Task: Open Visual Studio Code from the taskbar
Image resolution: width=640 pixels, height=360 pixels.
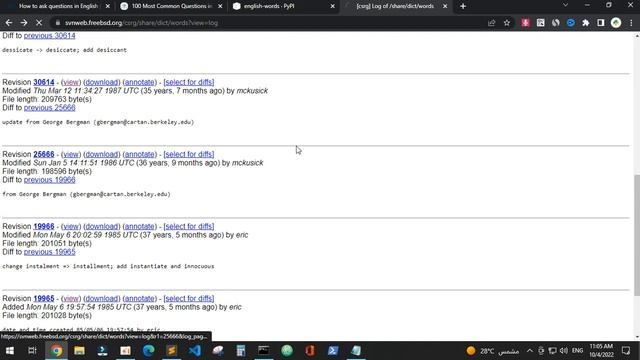Action: click(195, 351)
